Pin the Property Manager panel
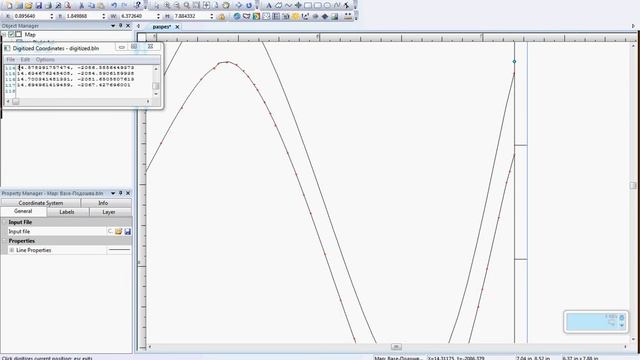640x360 pixels. [x=120, y=193]
